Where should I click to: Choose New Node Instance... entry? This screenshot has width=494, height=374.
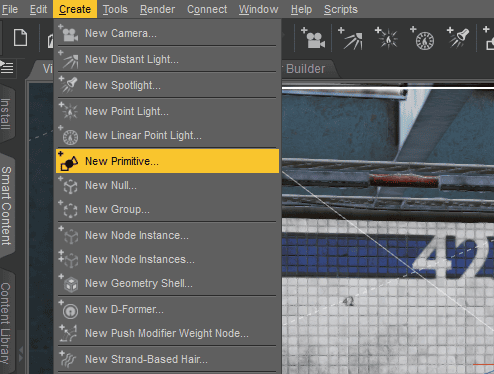point(167,235)
